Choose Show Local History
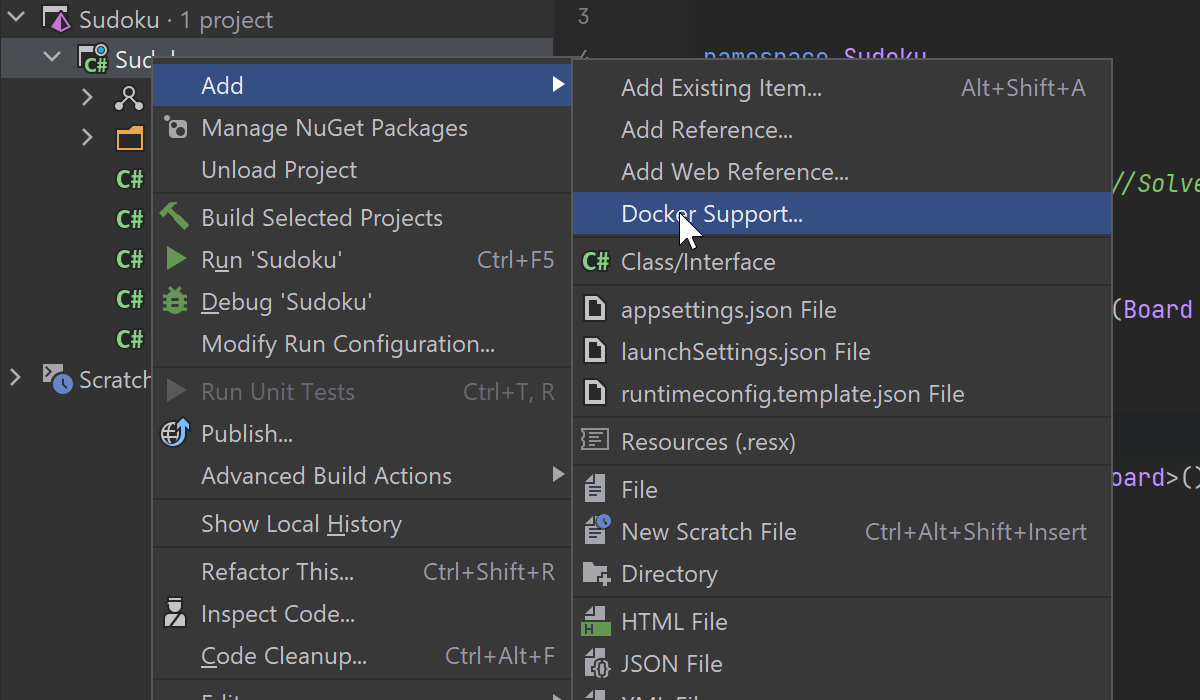This screenshot has height=700, width=1200. (362, 524)
